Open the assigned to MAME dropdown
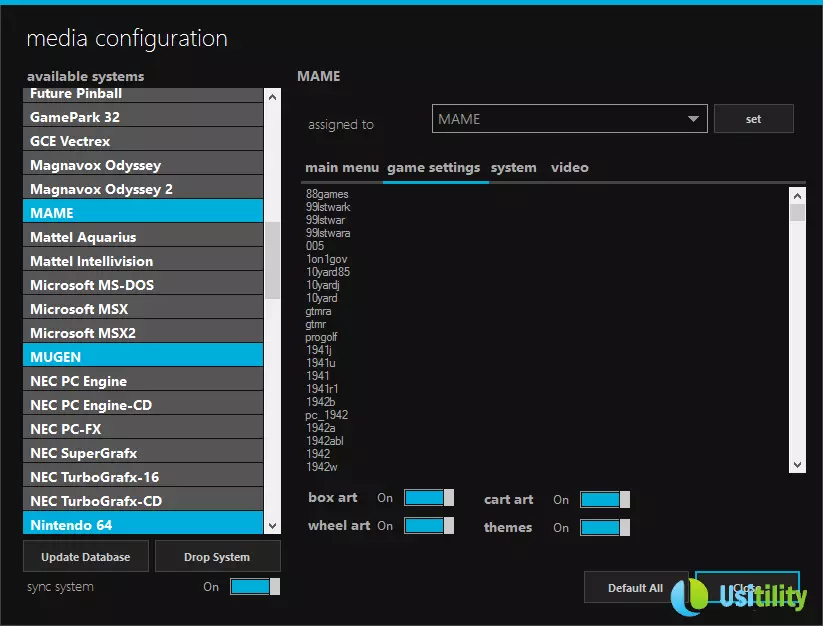Image resolution: width=823 pixels, height=626 pixels. point(569,119)
